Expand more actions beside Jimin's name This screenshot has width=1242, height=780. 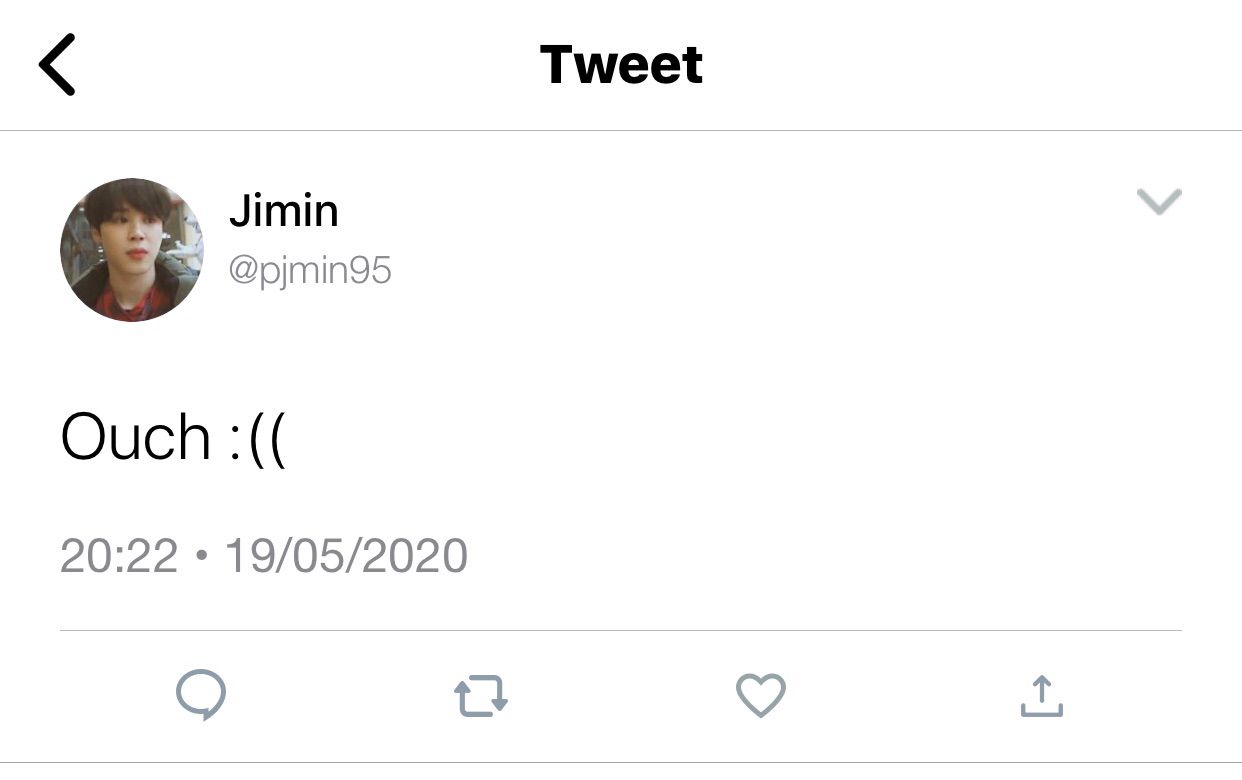[x=1160, y=202]
